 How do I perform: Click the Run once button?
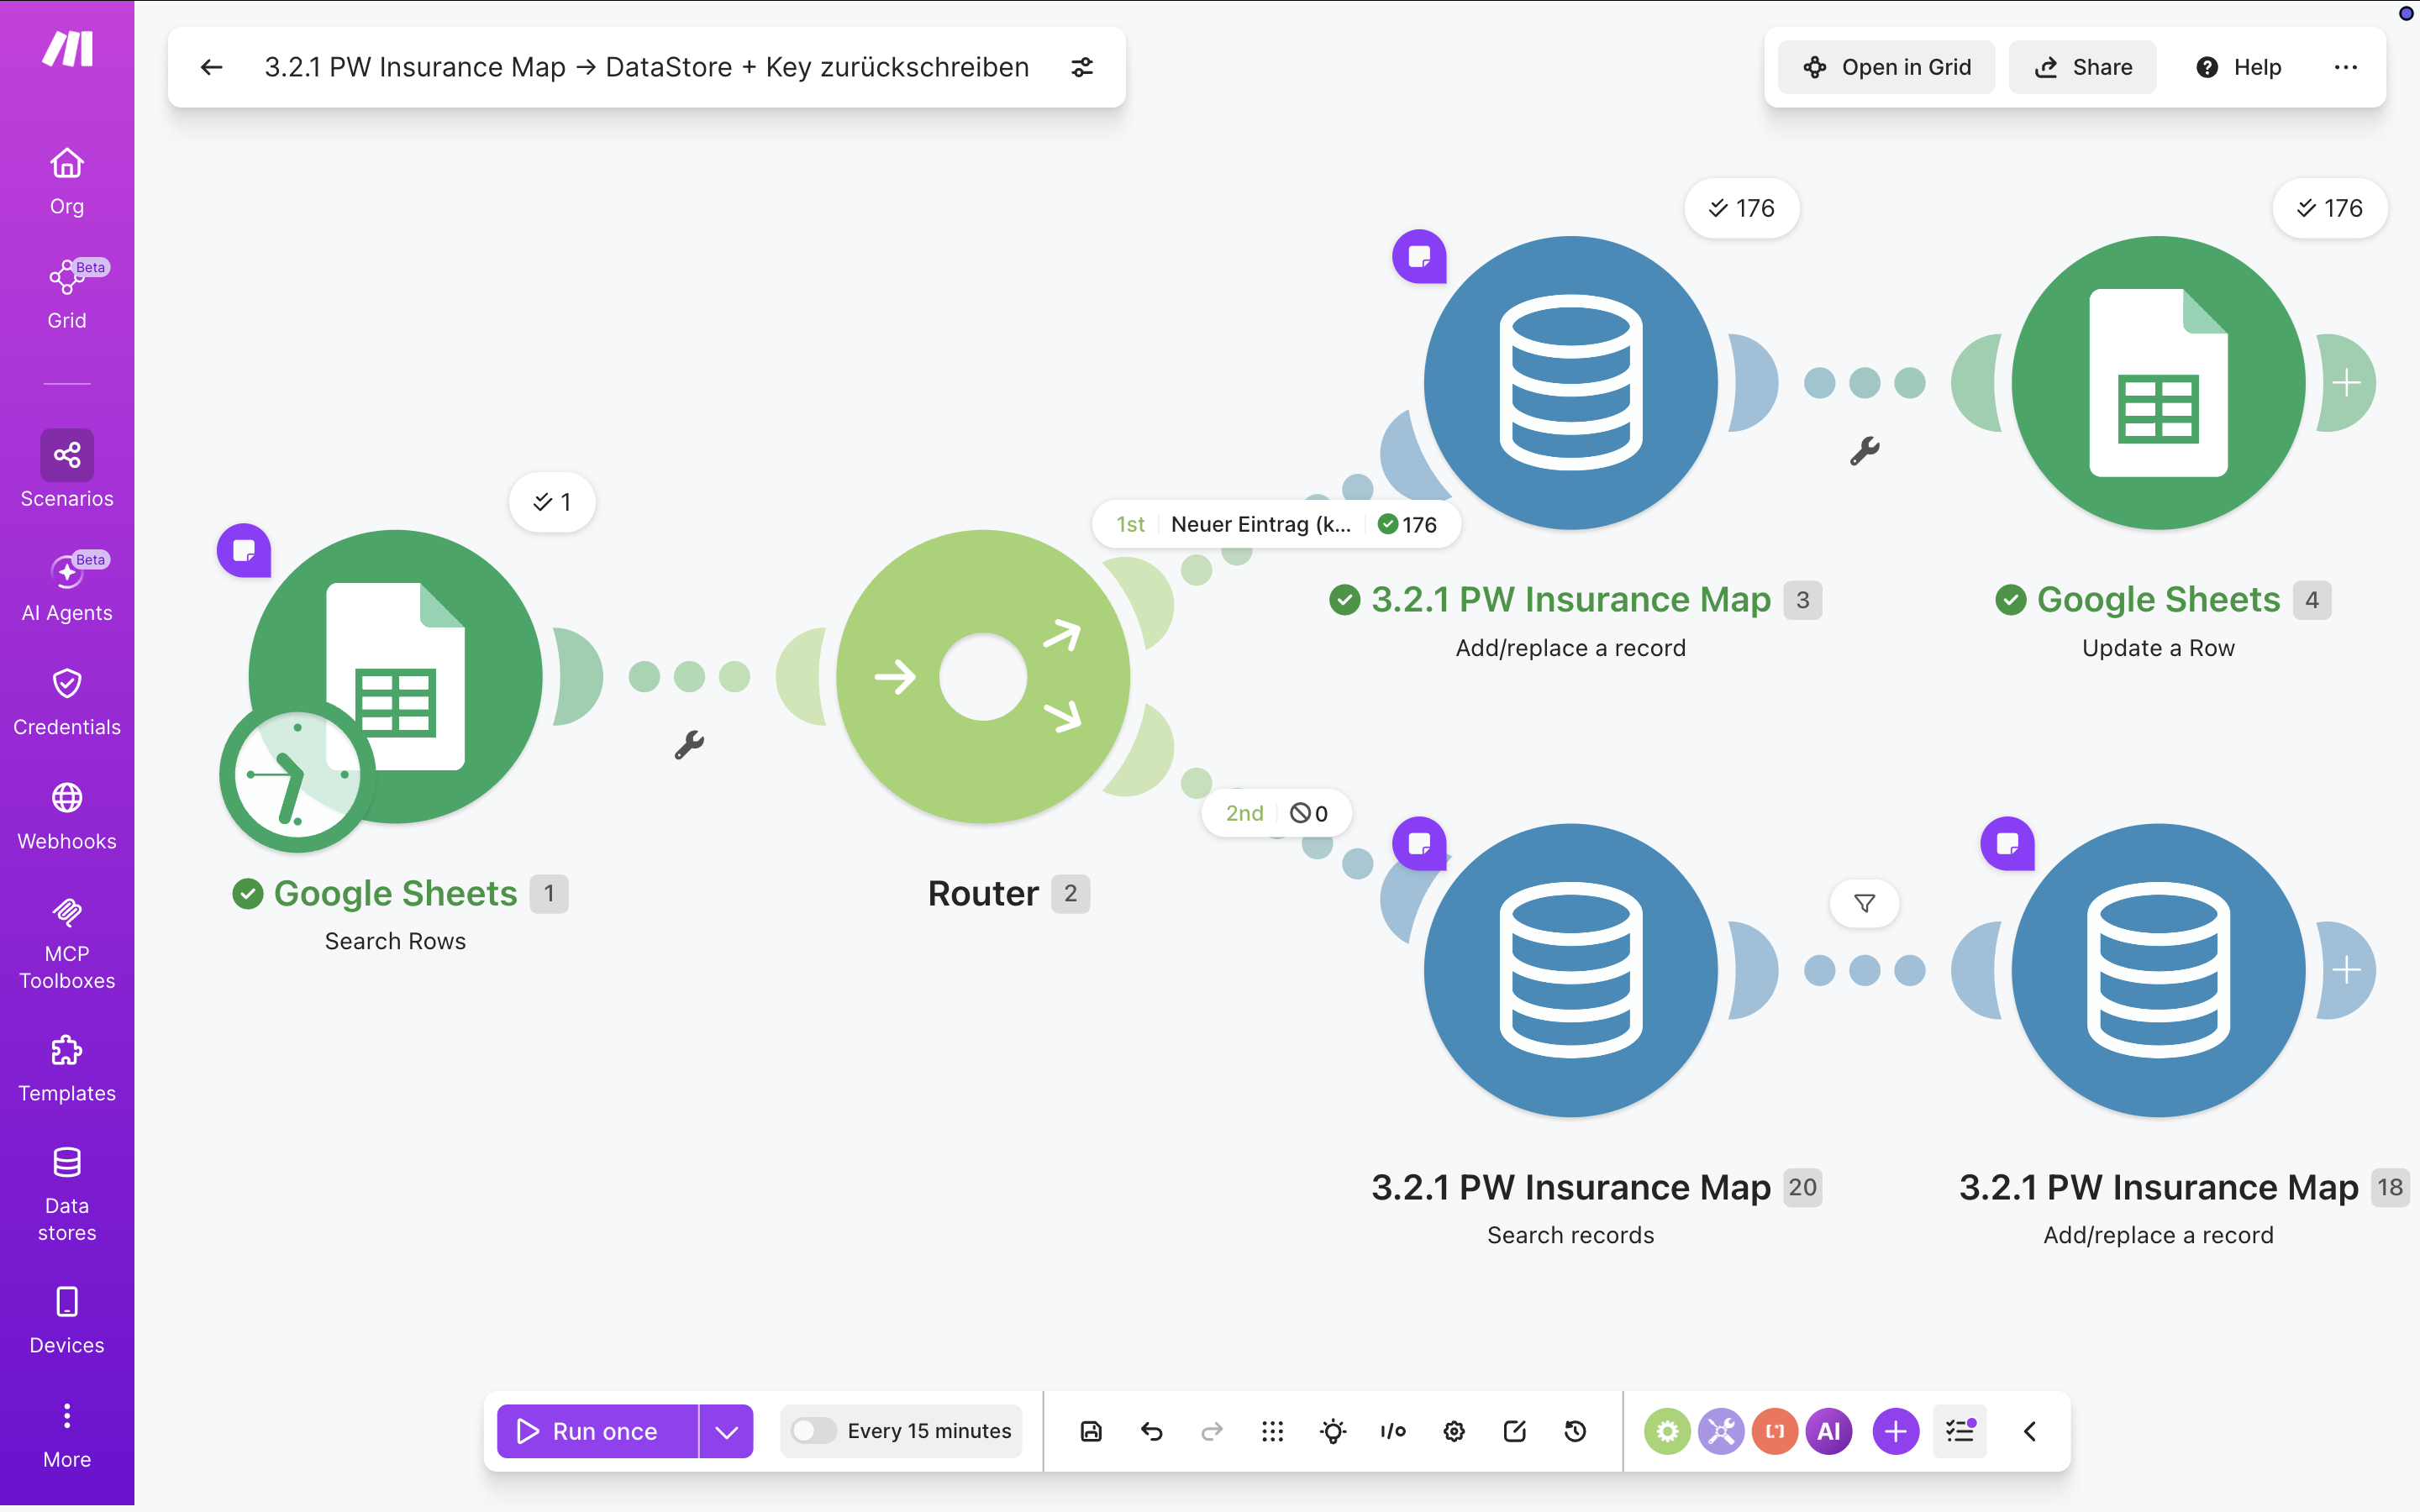(x=597, y=1431)
